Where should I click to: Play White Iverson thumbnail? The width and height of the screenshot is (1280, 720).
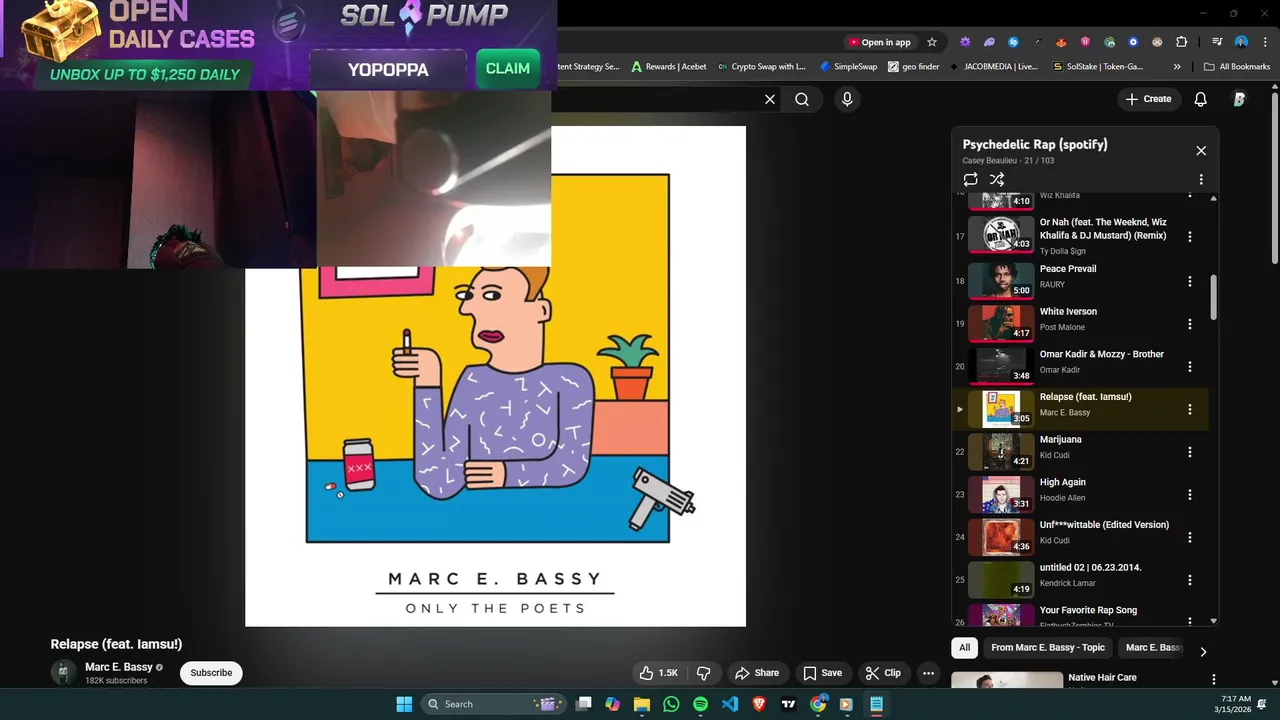coord(1001,323)
